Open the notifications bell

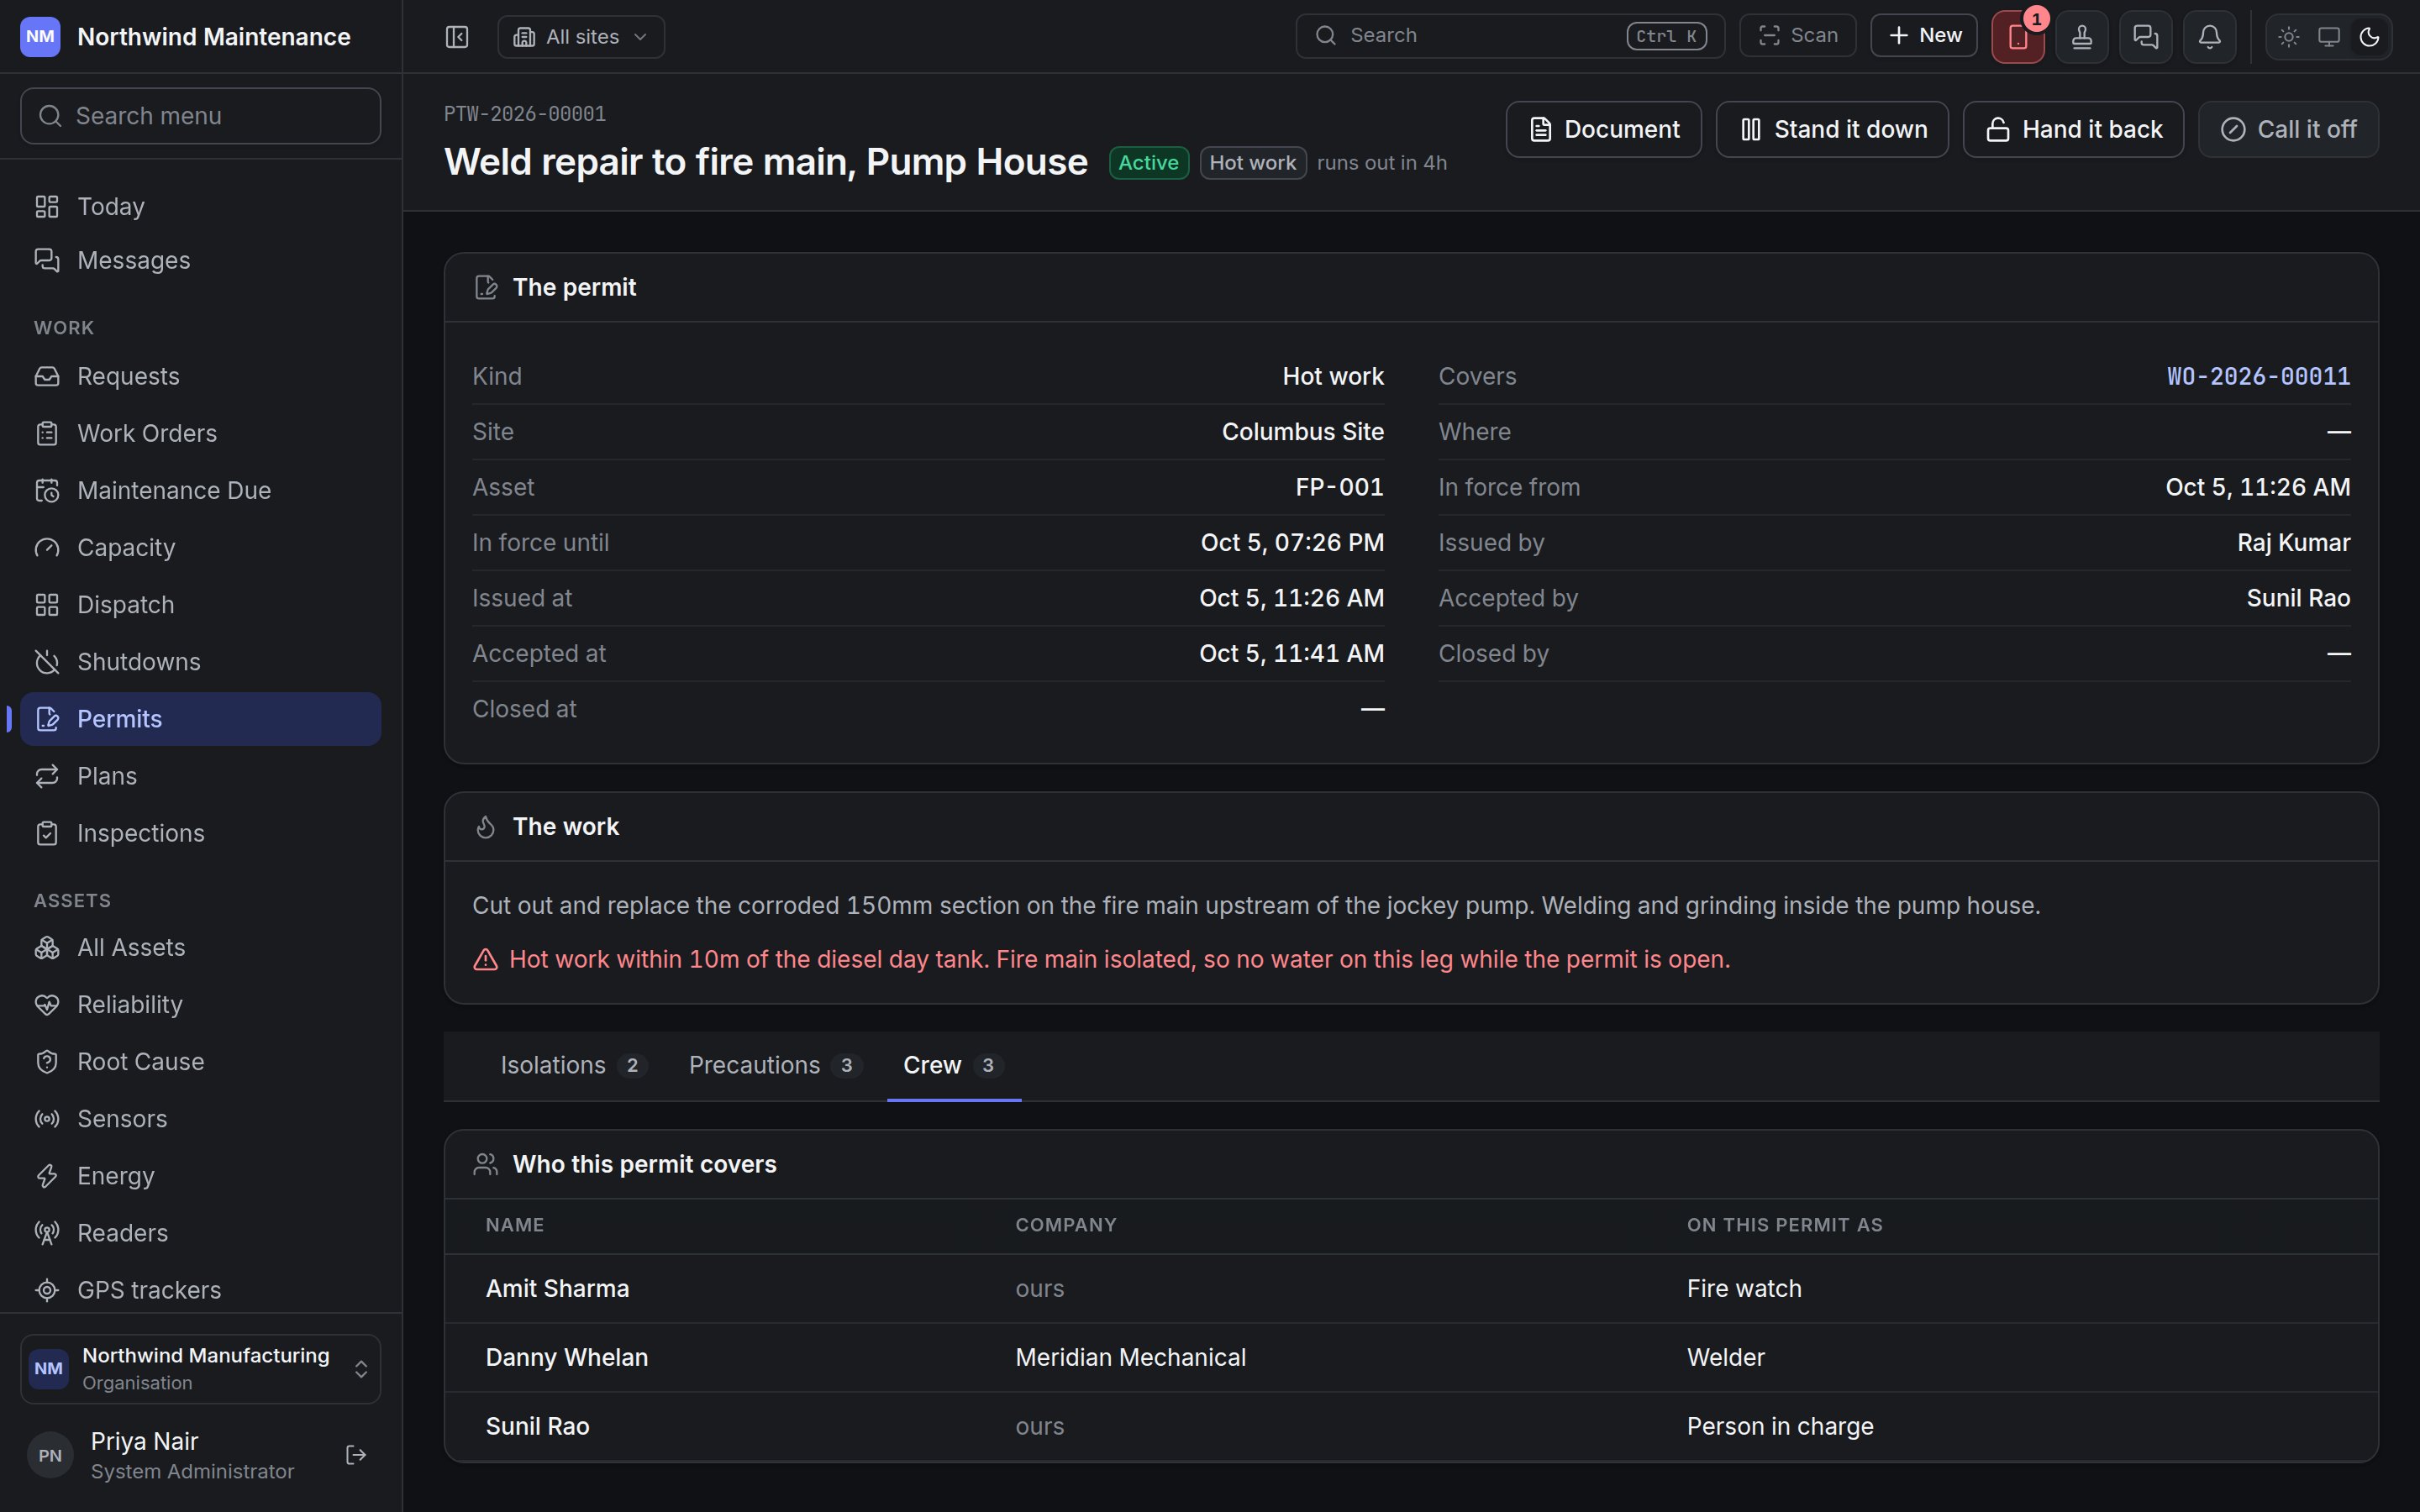[x=2209, y=37]
